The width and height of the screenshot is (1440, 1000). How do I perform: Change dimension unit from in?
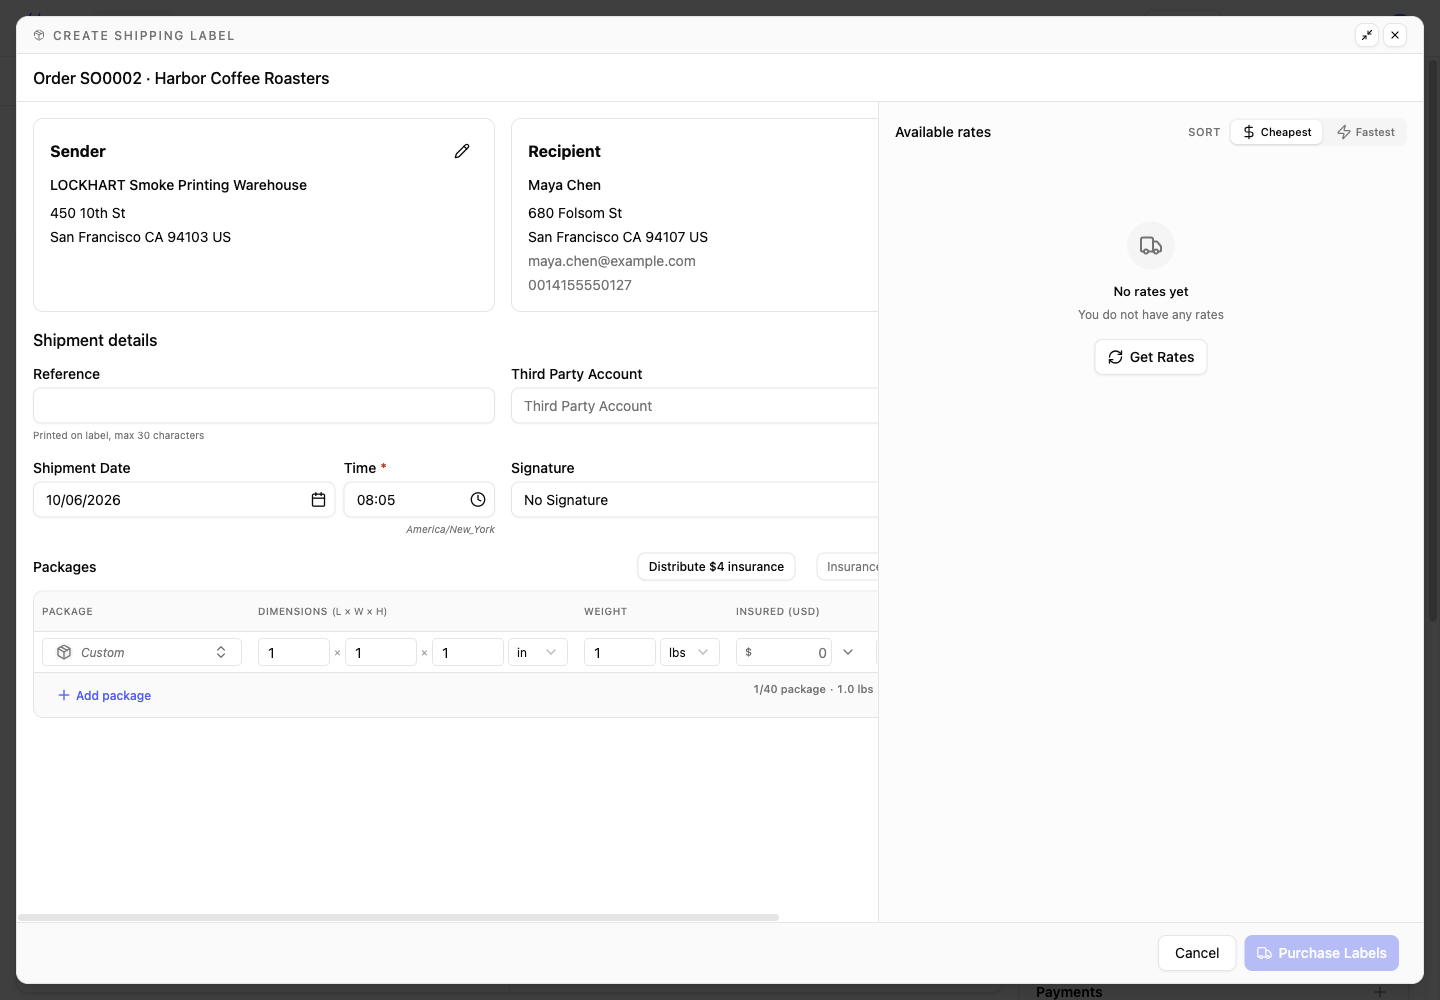538,652
